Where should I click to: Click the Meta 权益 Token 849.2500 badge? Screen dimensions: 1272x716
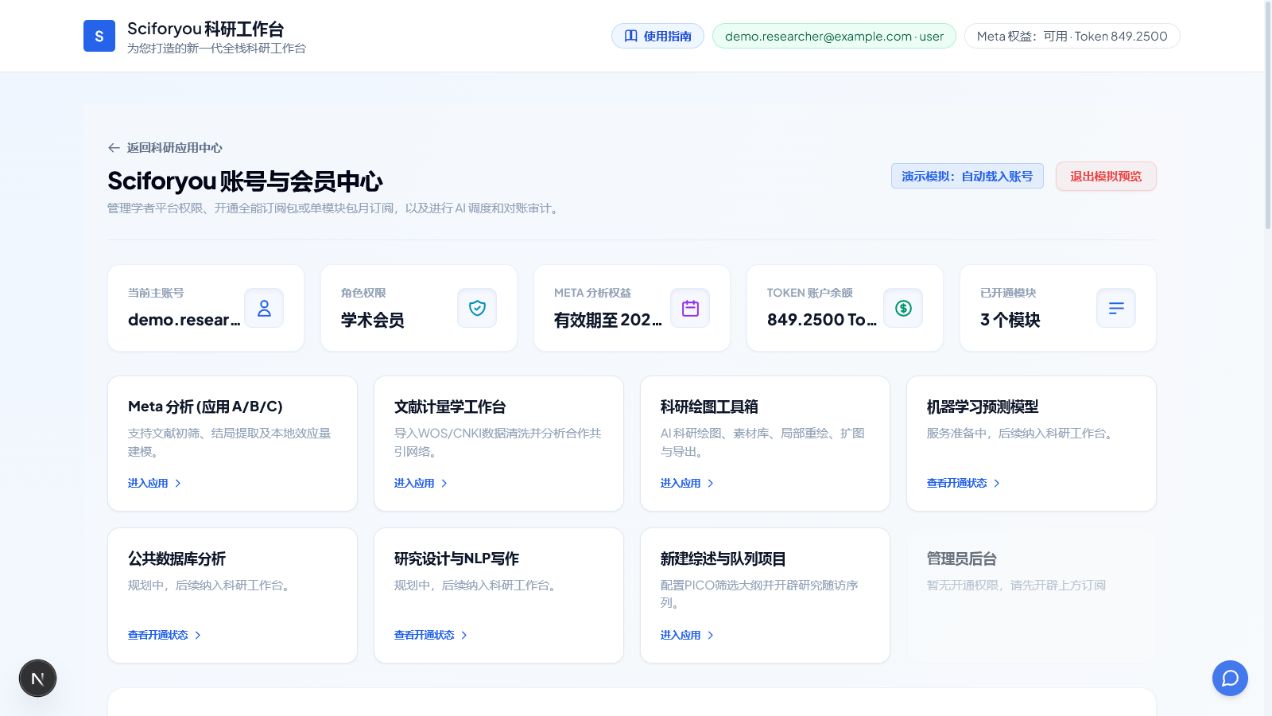(x=1072, y=36)
